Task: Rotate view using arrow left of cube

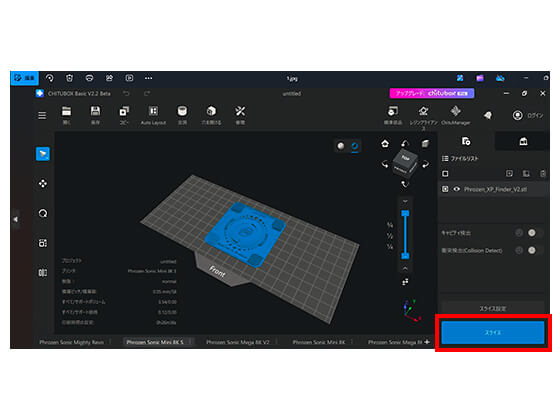Action: click(x=385, y=165)
